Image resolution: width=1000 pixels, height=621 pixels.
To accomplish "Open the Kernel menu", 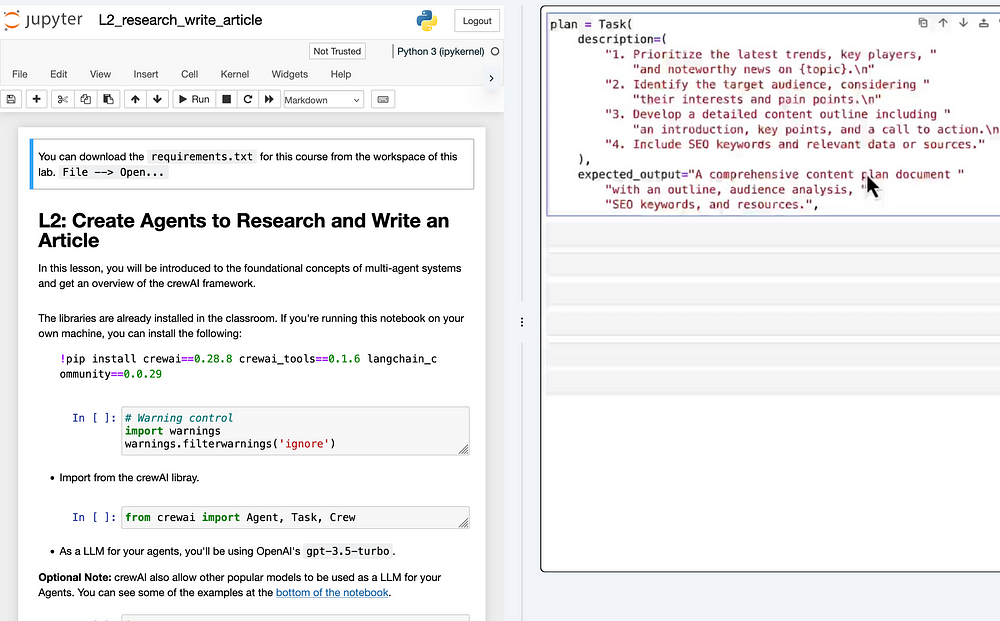I will click(235, 74).
